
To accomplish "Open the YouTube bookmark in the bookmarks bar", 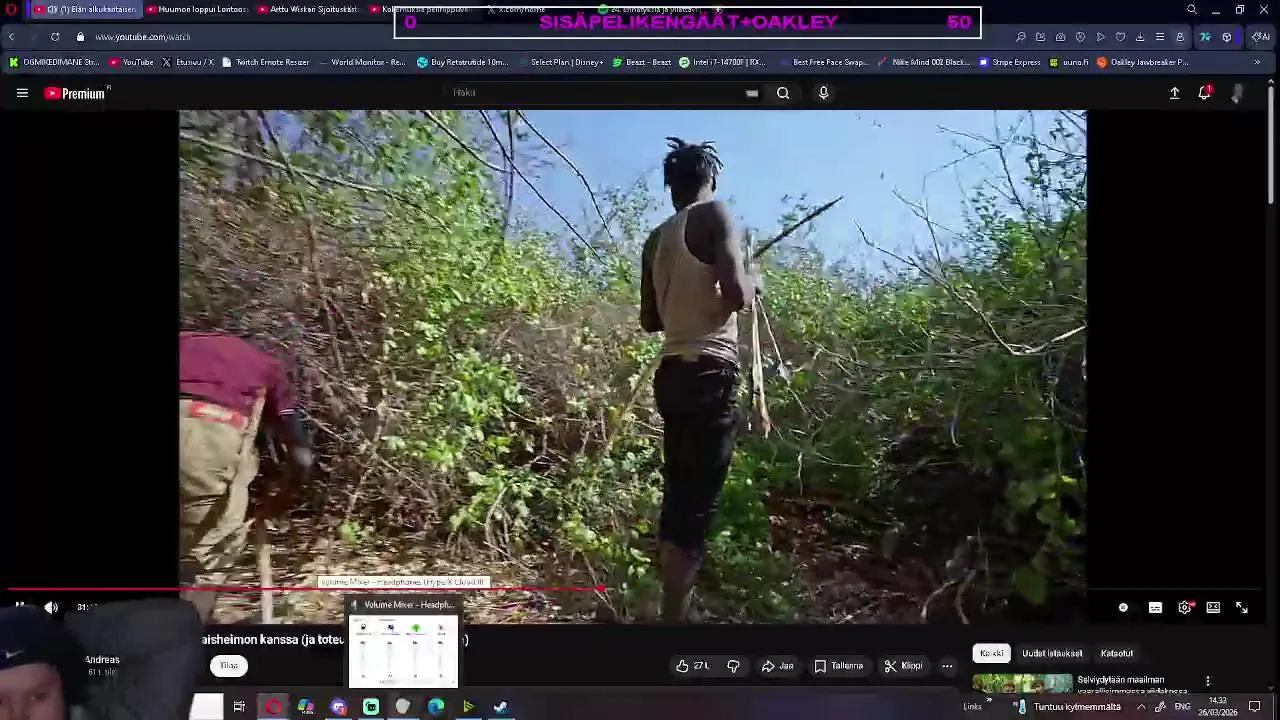I will 131,62.
